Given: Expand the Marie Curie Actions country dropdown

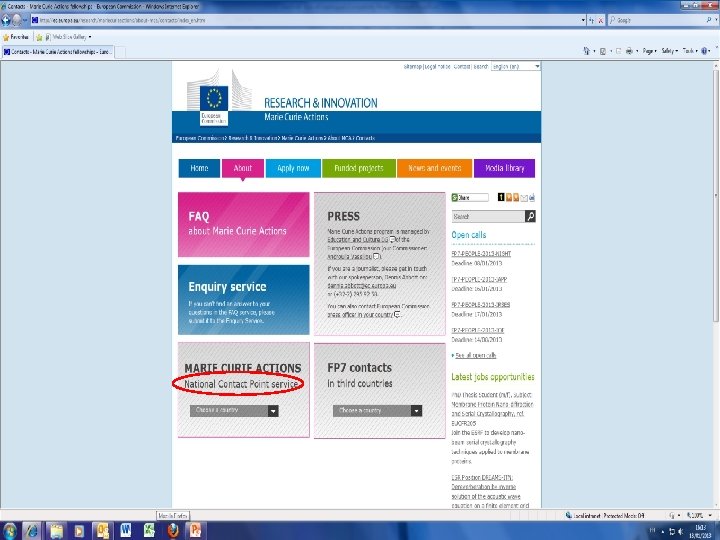Looking at the screenshot, I should click(234, 411).
